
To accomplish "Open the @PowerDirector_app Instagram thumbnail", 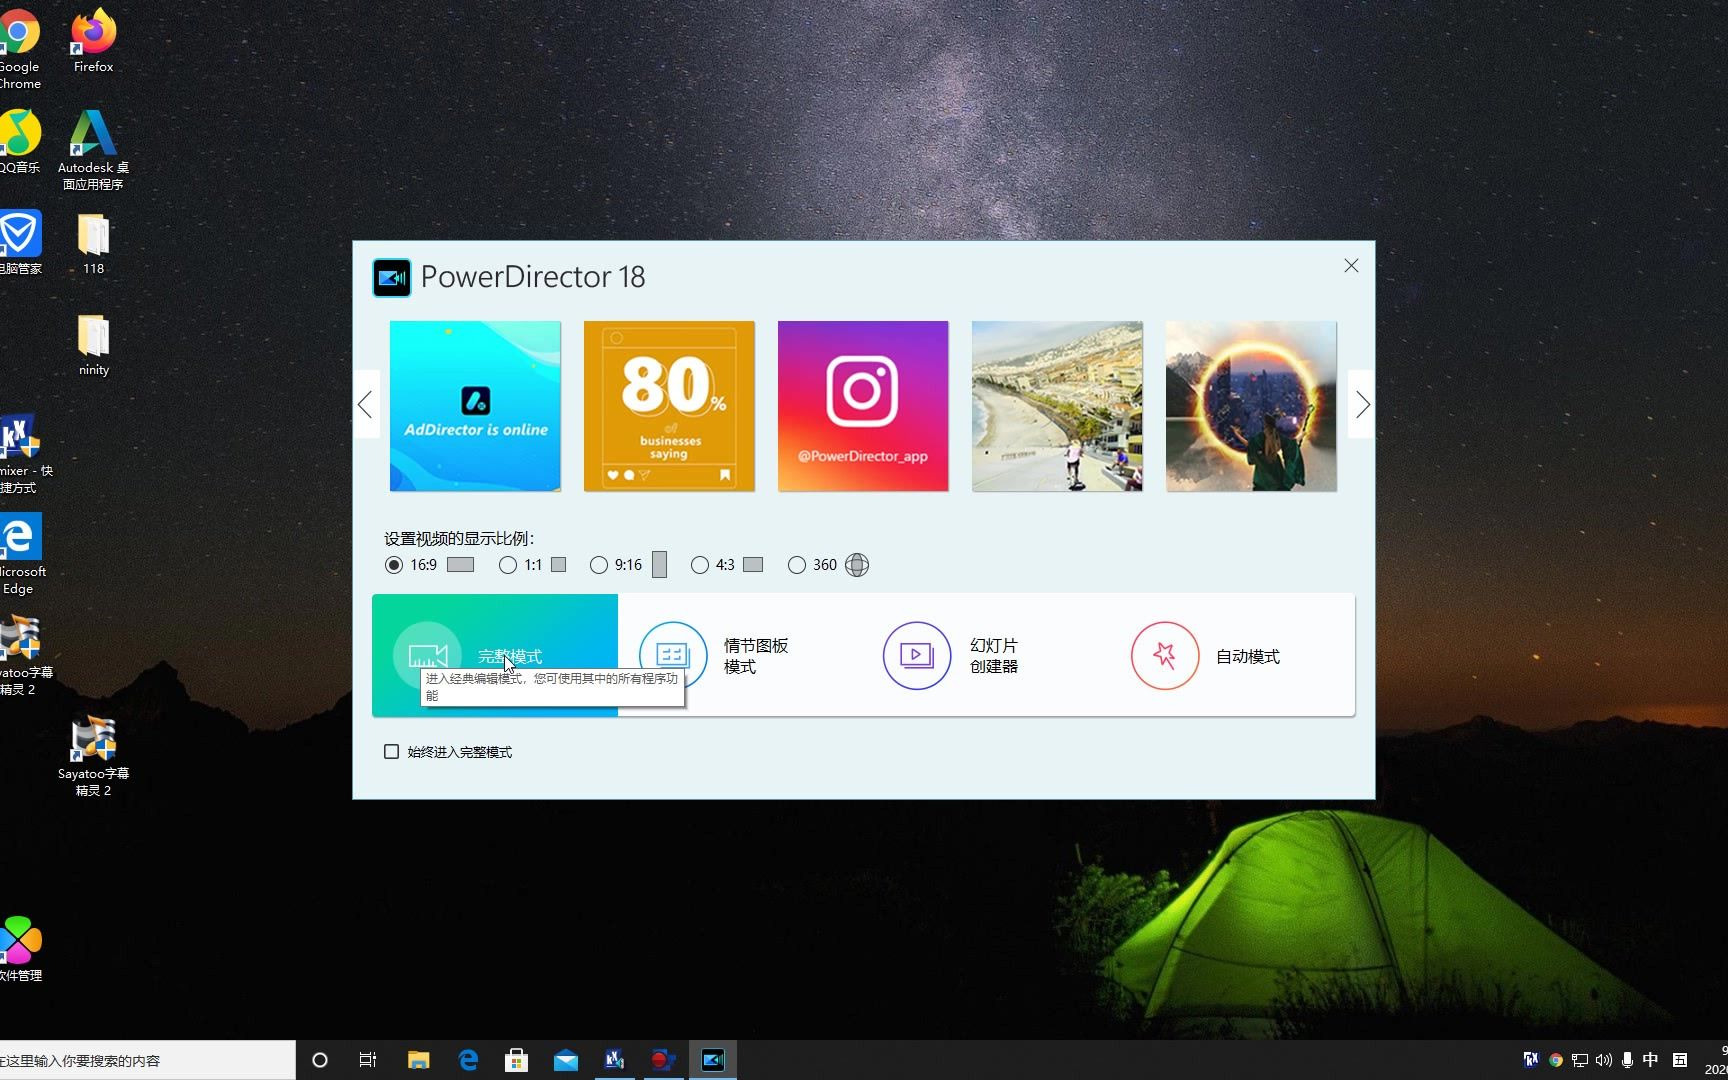I will coord(863,406).
